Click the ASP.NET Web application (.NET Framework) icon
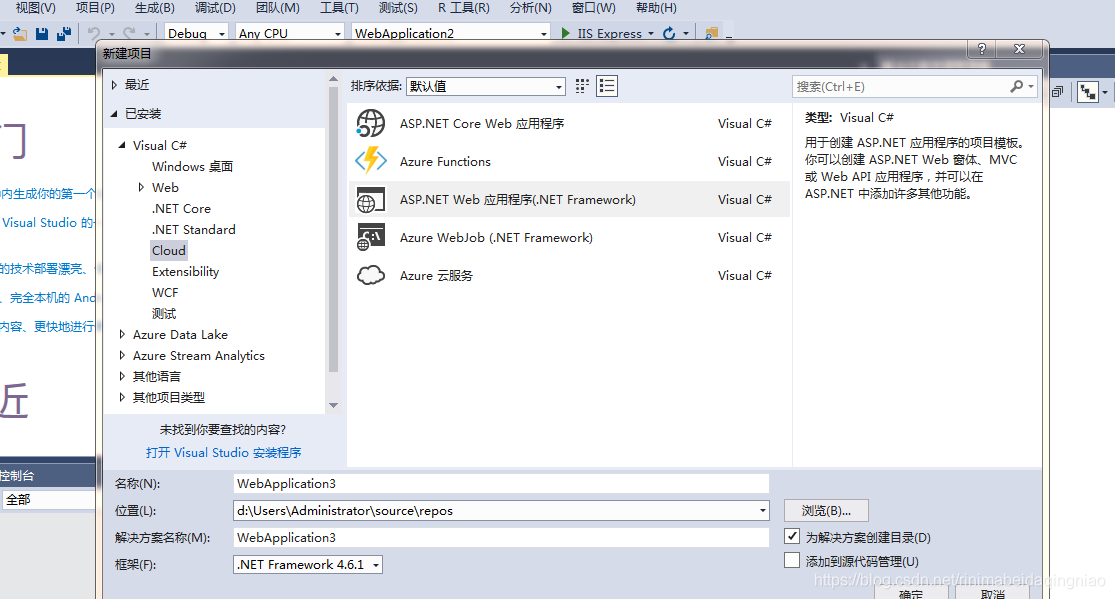 coord(370,200)
